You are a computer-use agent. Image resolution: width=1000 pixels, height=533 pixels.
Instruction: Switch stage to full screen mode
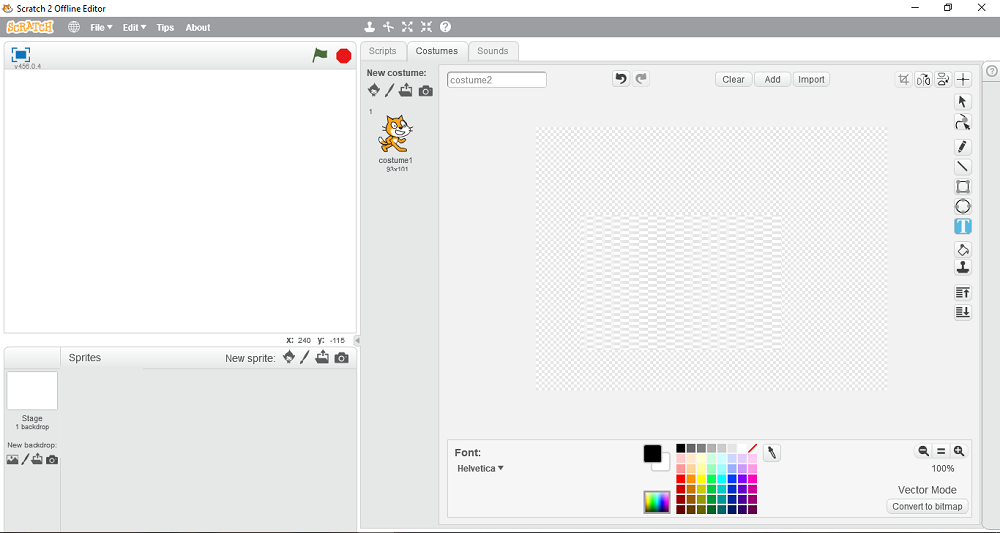point(21,55)
